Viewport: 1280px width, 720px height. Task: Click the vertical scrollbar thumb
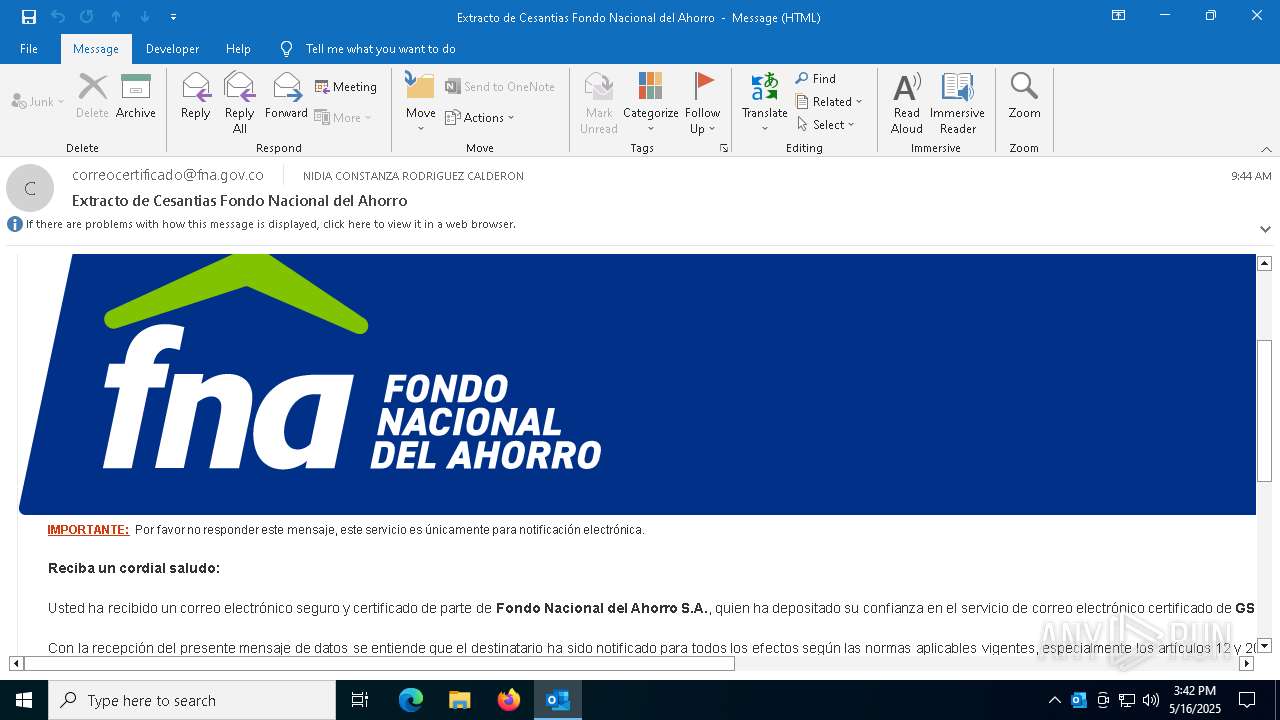[1264, 410]
